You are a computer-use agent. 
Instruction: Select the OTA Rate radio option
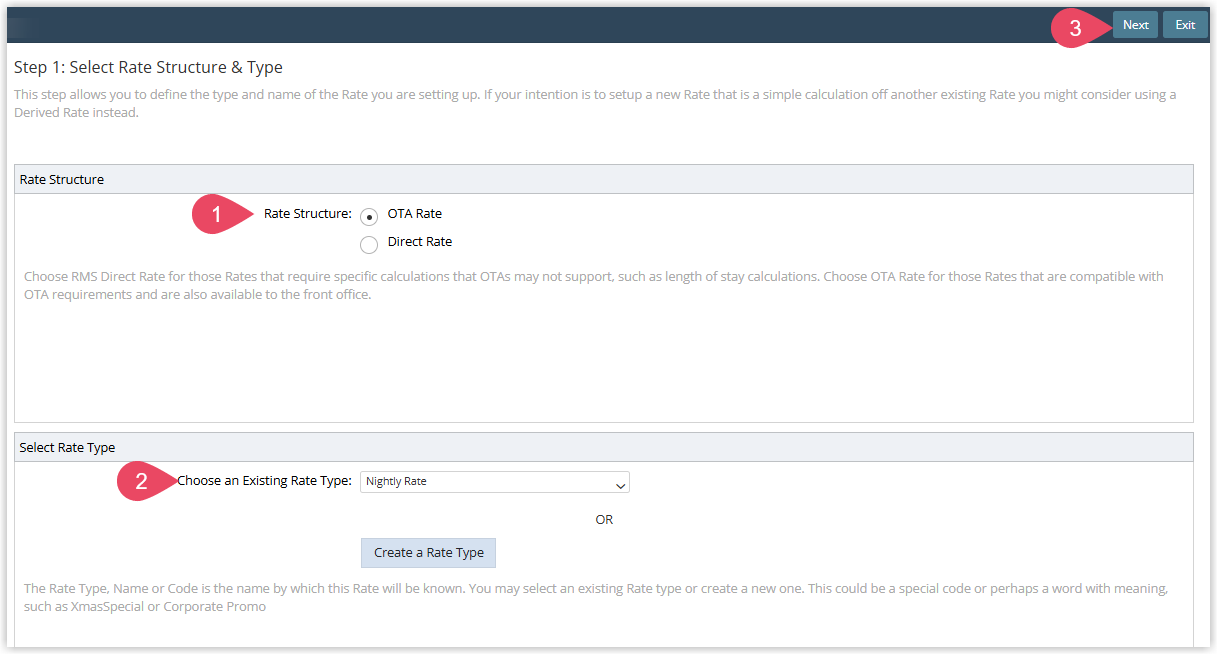pyautogui.click(x=369, y=216)
